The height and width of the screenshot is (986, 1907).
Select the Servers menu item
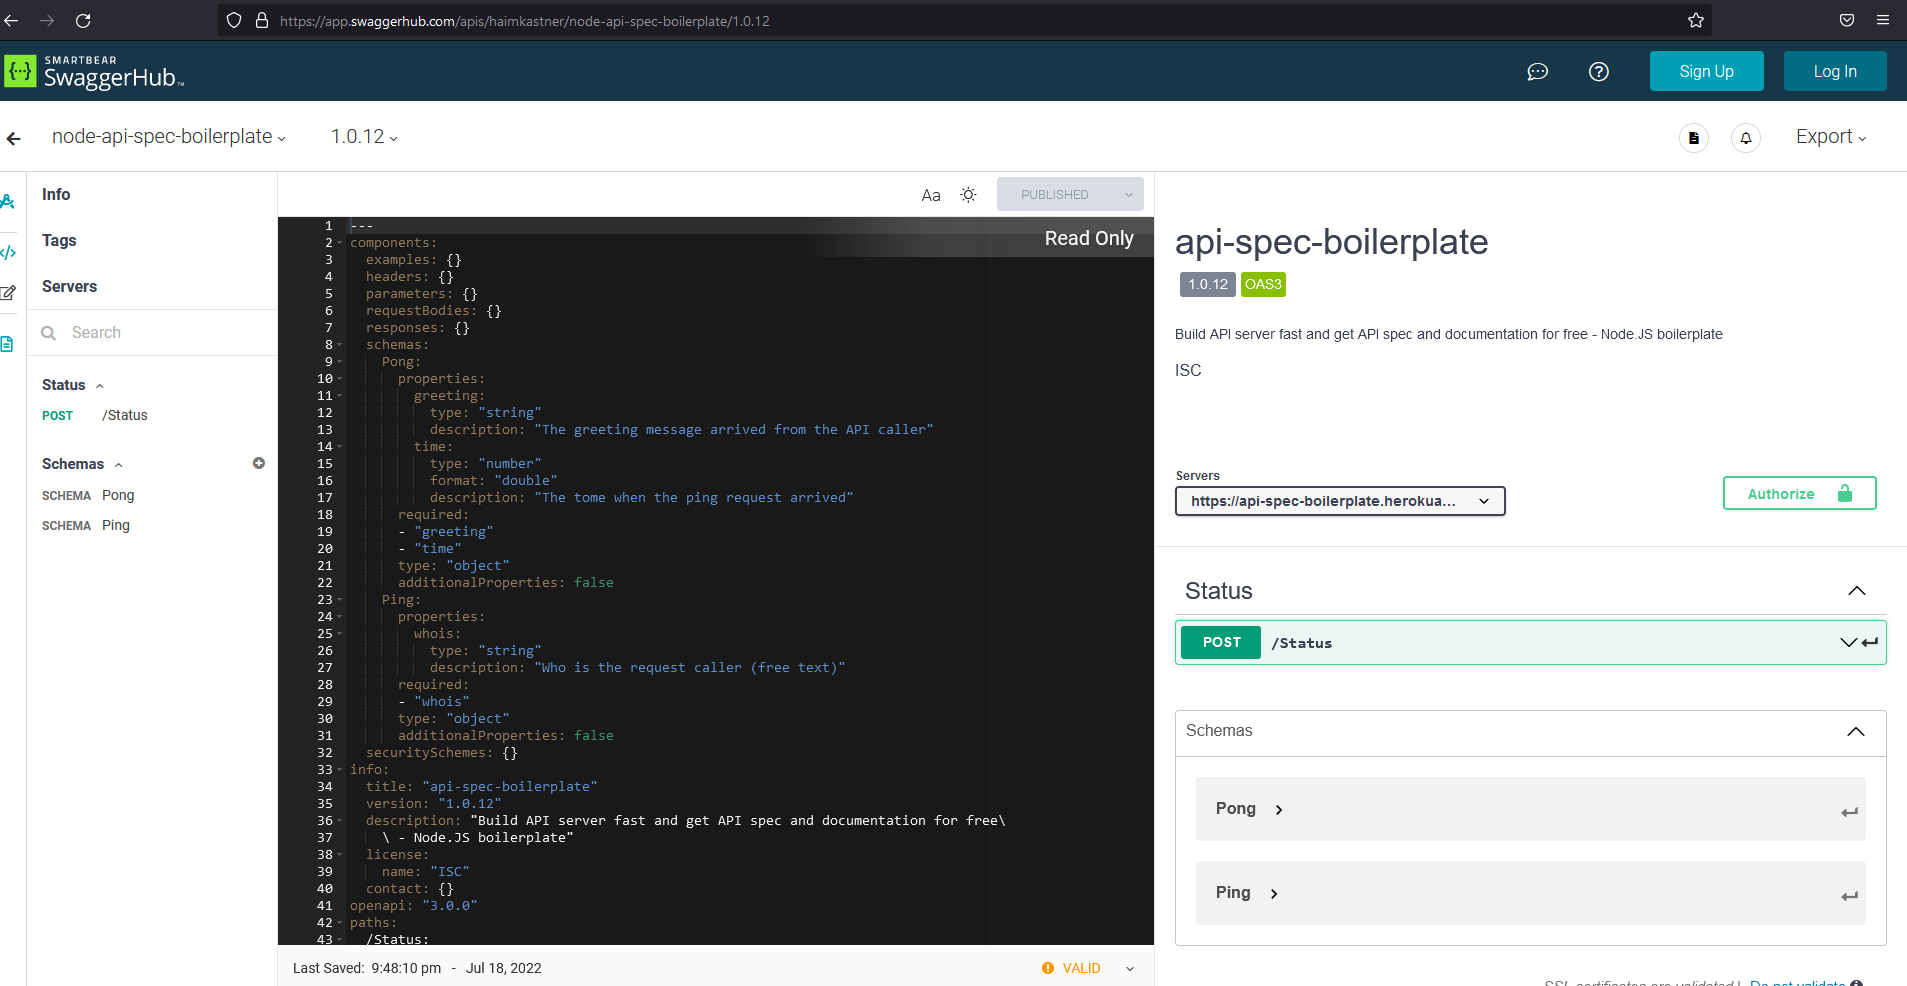69,286
